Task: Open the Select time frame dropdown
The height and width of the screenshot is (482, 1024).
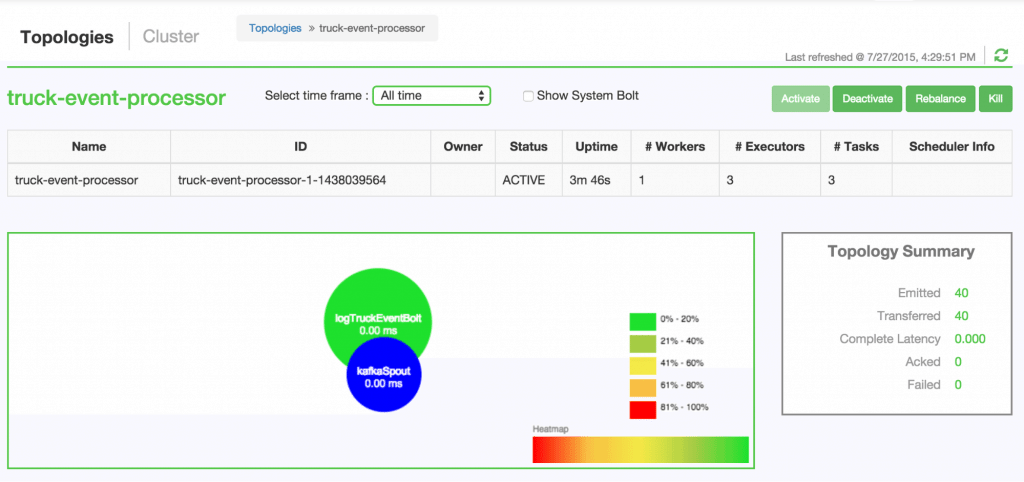Action: (430, 96)
